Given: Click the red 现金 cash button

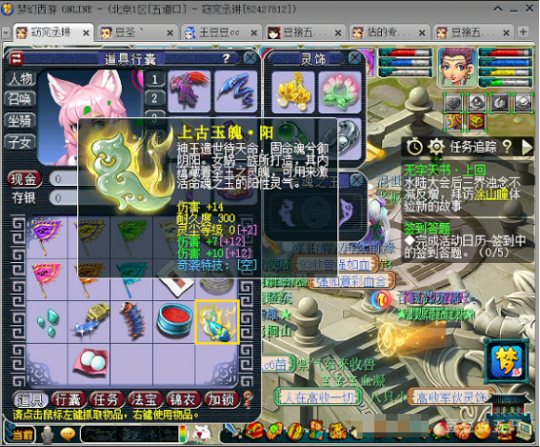Looking at the screenshot, I should [x=24, y=179].
